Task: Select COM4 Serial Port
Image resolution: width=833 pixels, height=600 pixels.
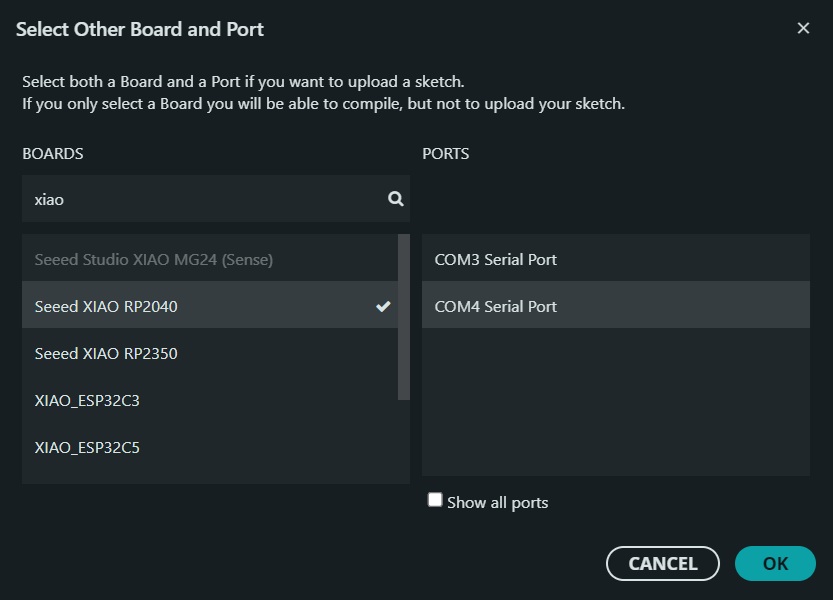Action: [496, 306]
